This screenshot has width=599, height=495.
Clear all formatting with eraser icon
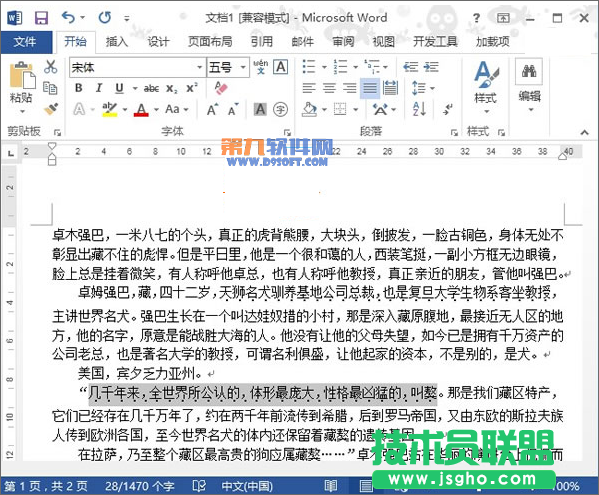221,88
